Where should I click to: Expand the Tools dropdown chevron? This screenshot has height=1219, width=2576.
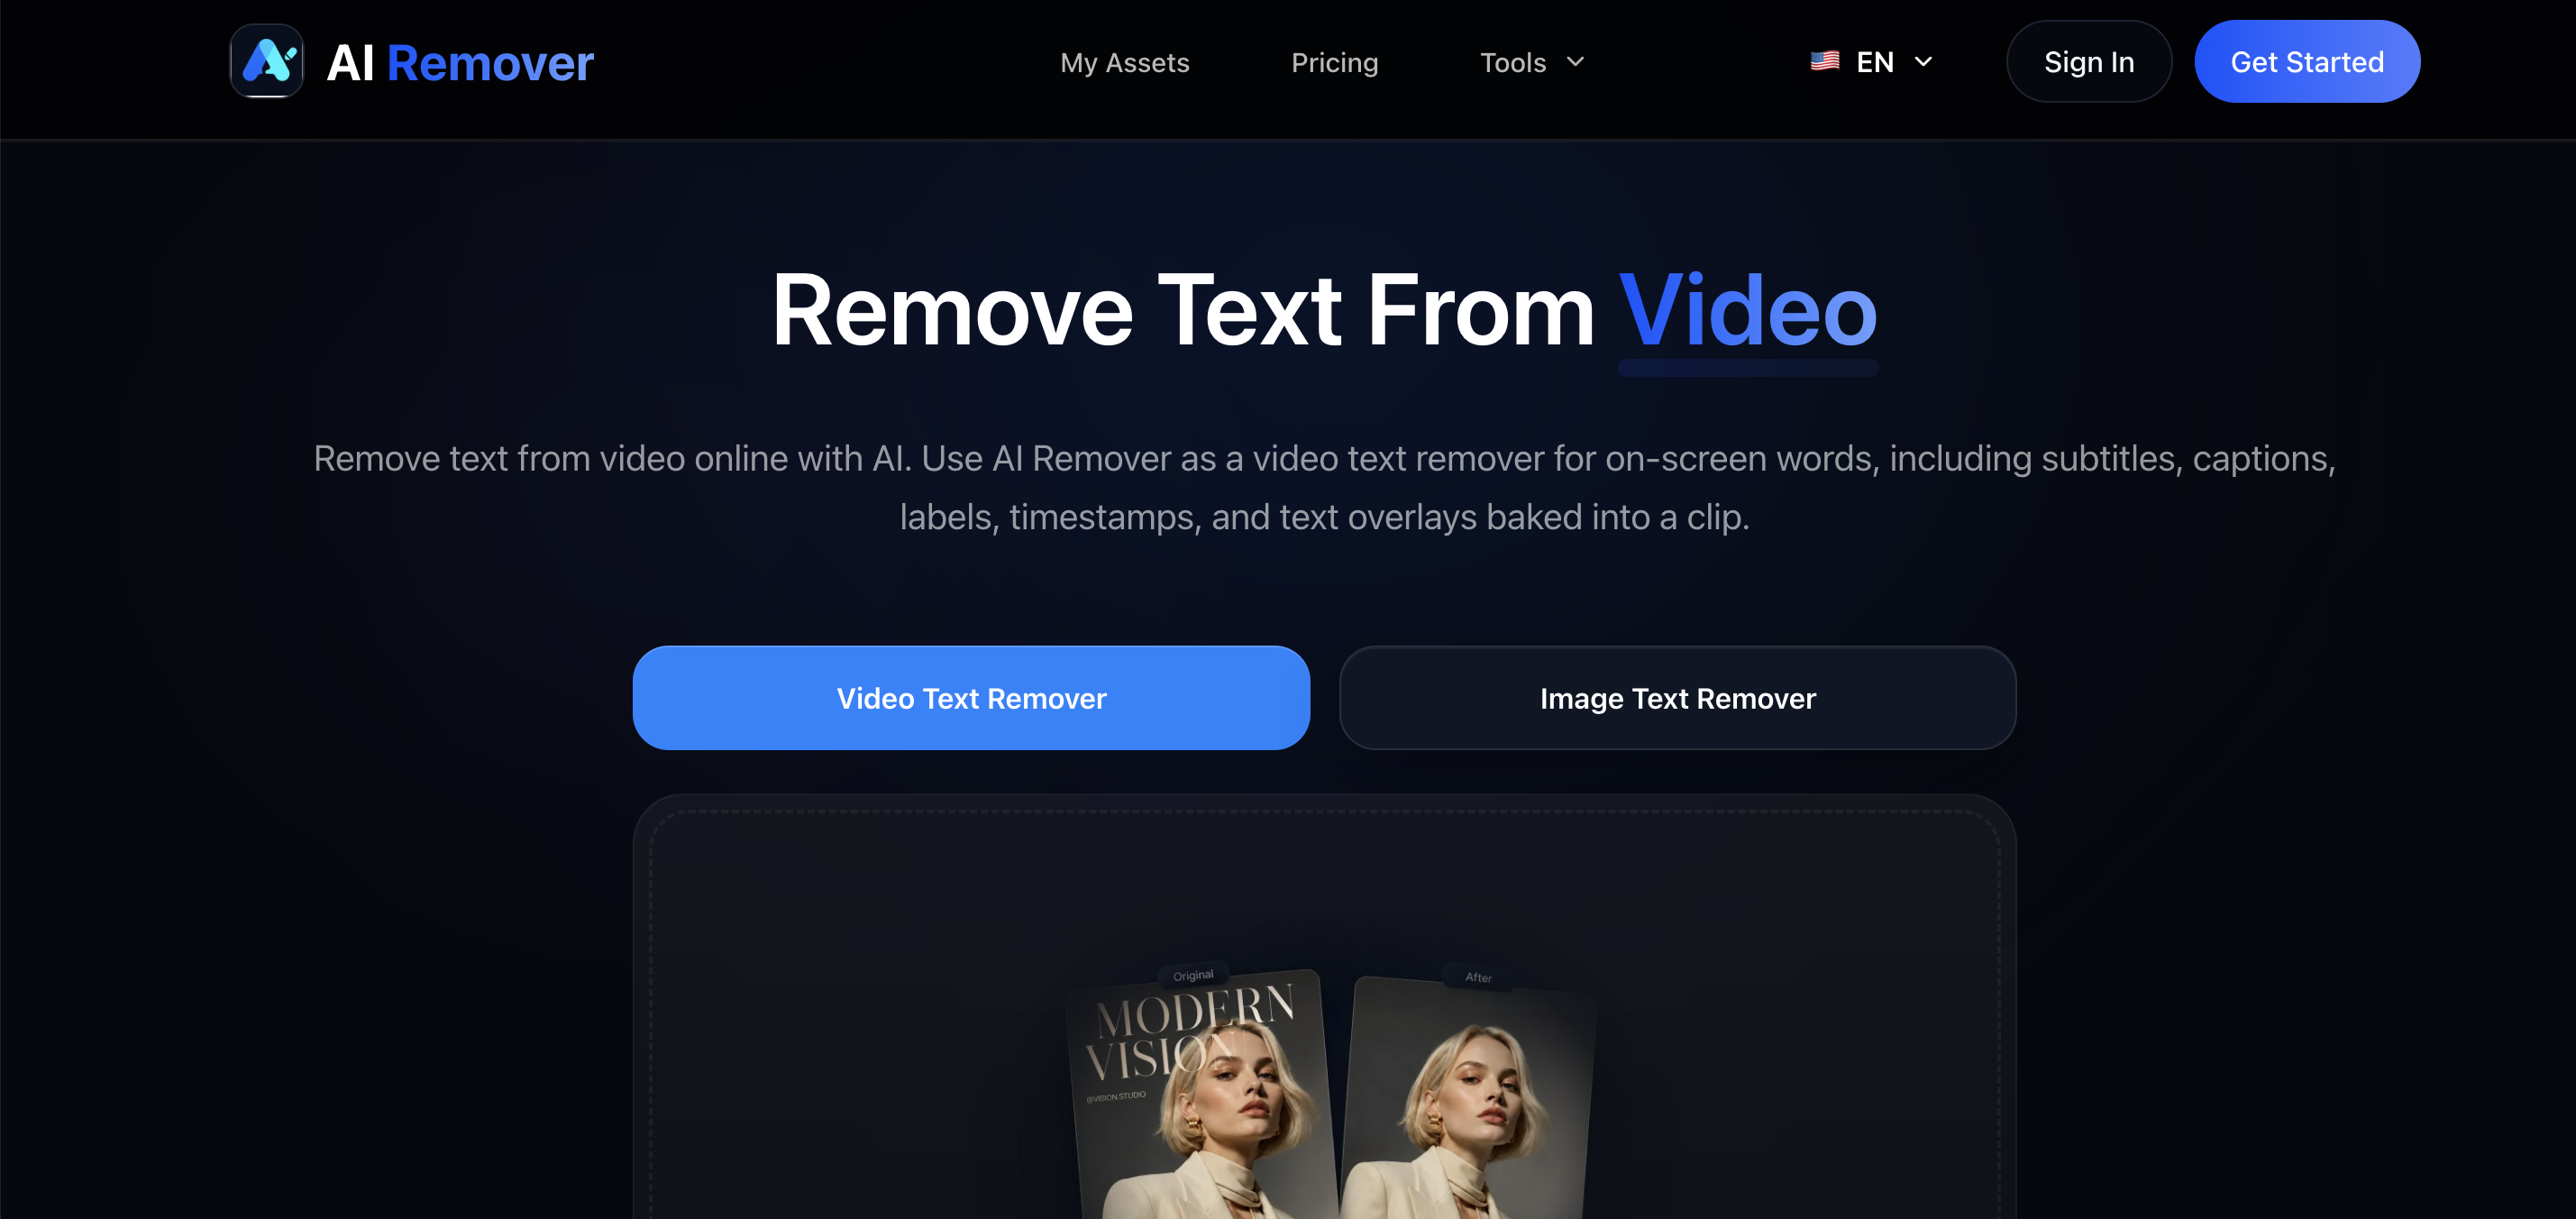pyautogui.click(x=1575, y=62)
